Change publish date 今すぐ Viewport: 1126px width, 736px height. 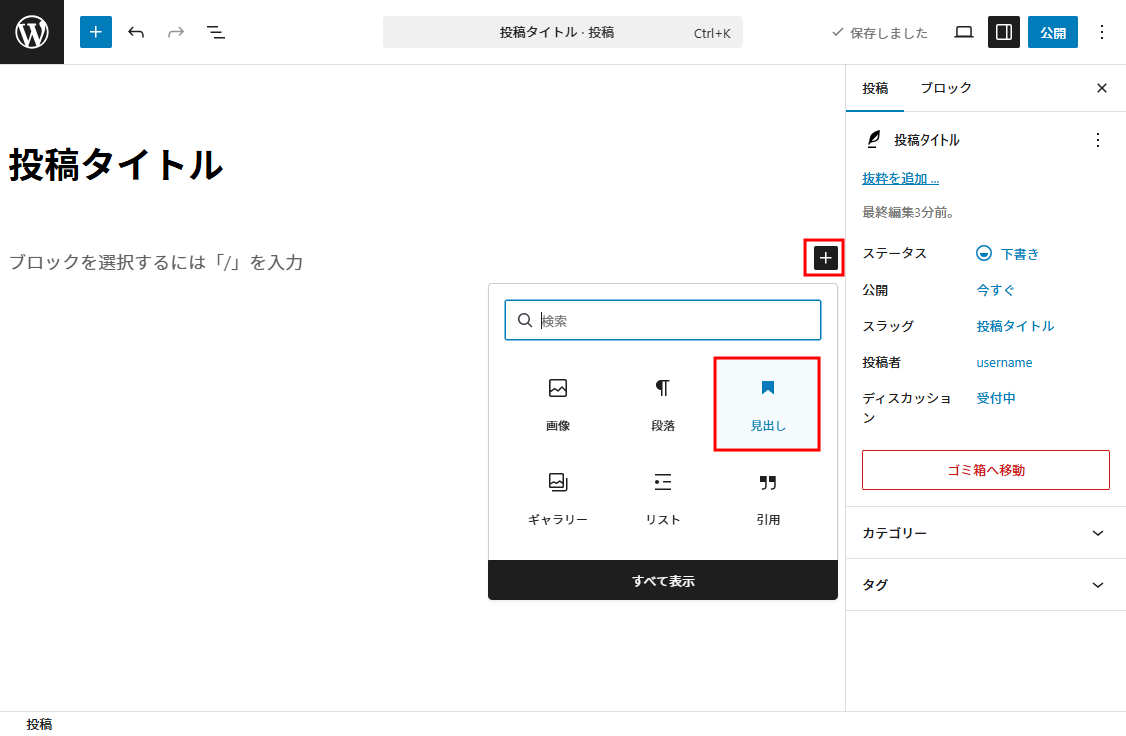[x=995, y=290]
